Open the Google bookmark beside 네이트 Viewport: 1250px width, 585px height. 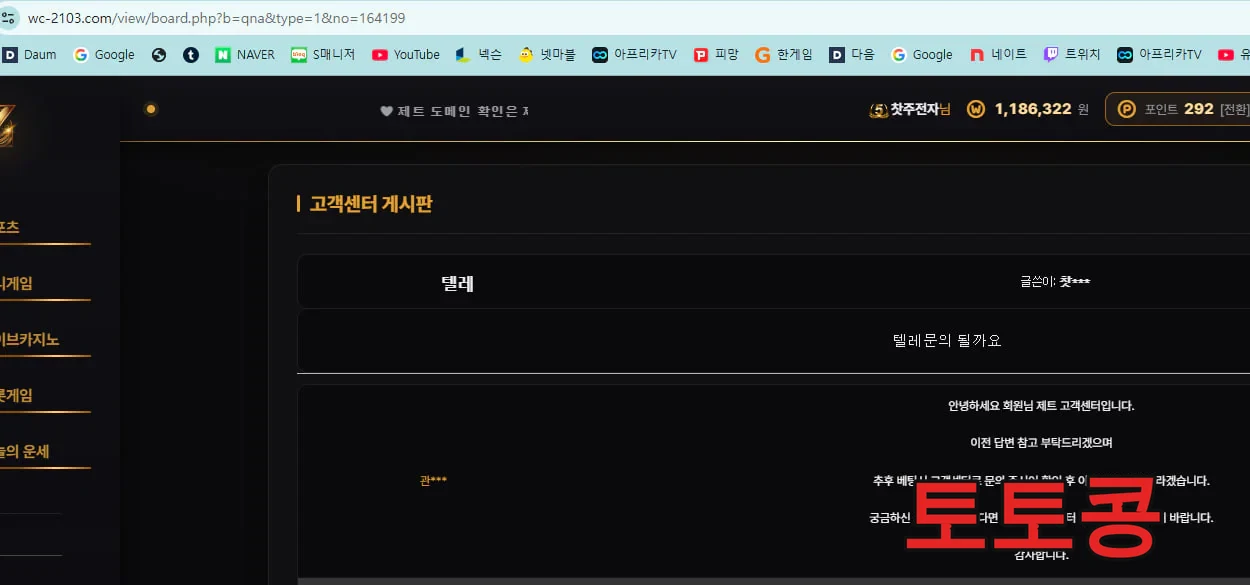tap(922, 55)
